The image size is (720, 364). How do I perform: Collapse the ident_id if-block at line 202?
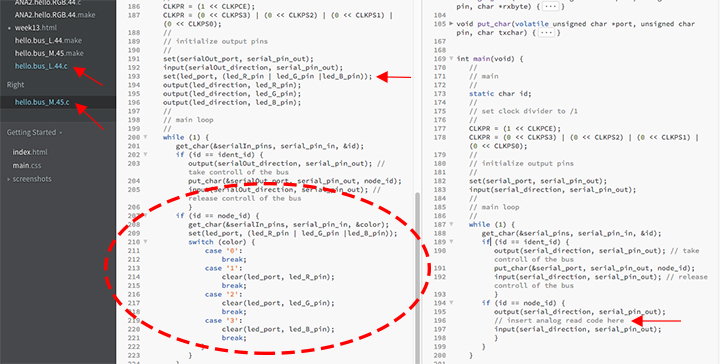coord(146,155)
